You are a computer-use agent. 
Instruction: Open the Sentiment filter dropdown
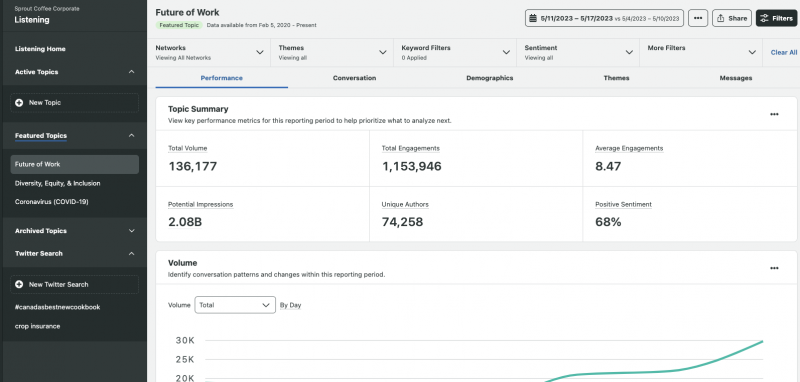[x=578, y=52]
